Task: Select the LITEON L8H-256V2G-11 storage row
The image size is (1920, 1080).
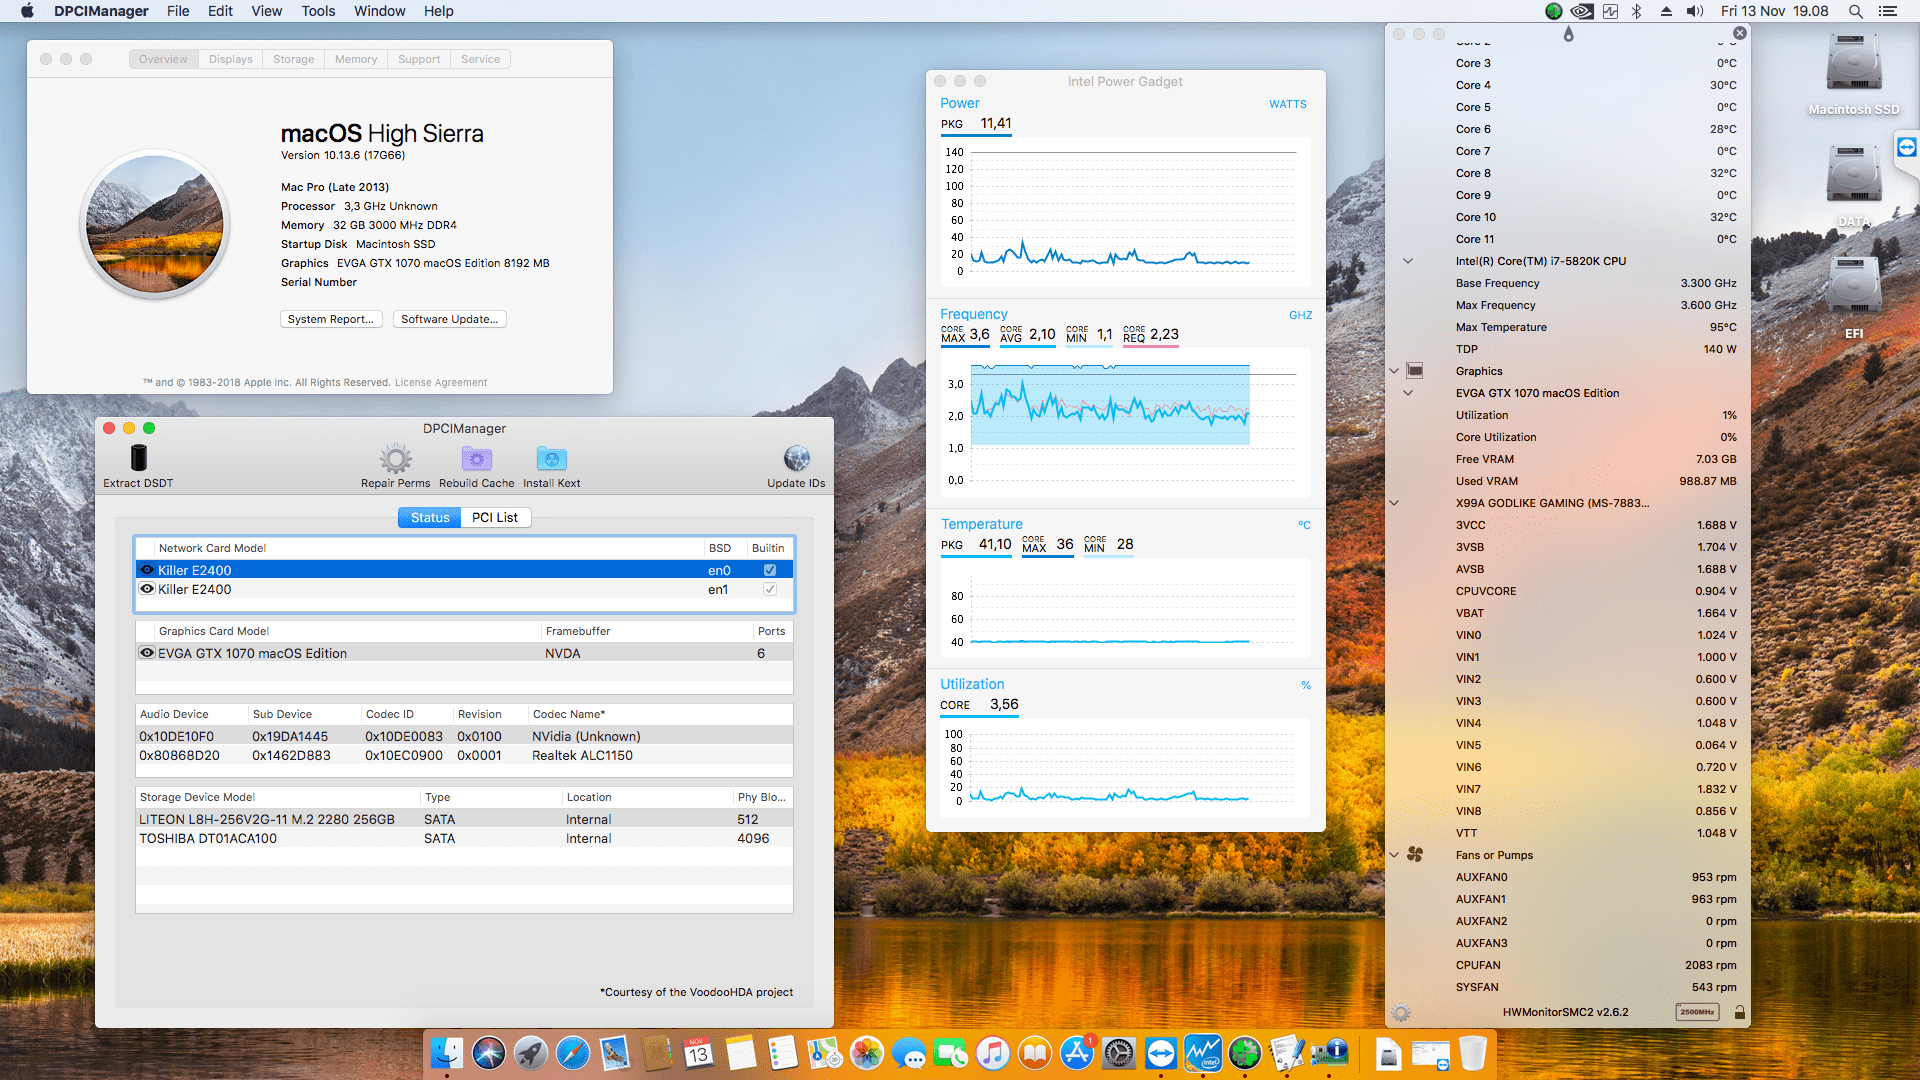Action: [x=464, y=819]
